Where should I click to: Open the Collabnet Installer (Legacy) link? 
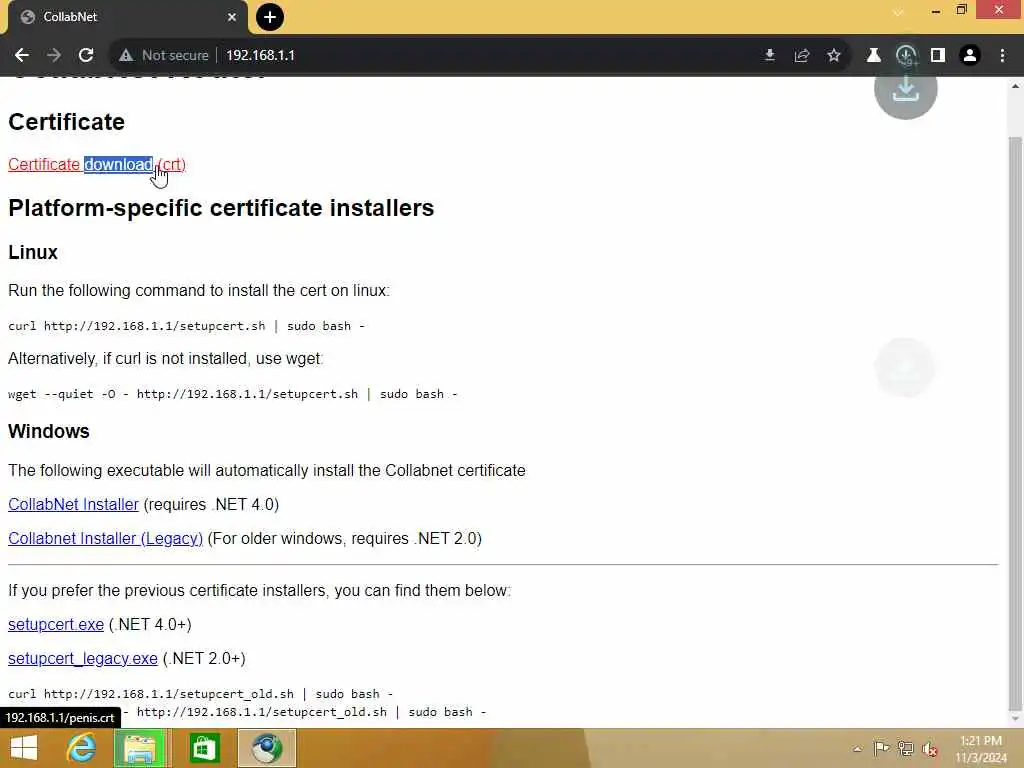[x=105, y=538]
